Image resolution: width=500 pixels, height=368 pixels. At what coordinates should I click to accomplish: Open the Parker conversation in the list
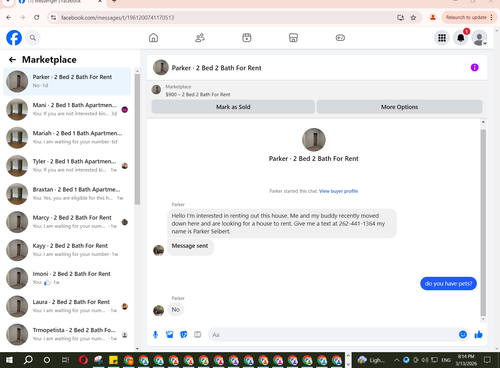(x=67, y=81)
